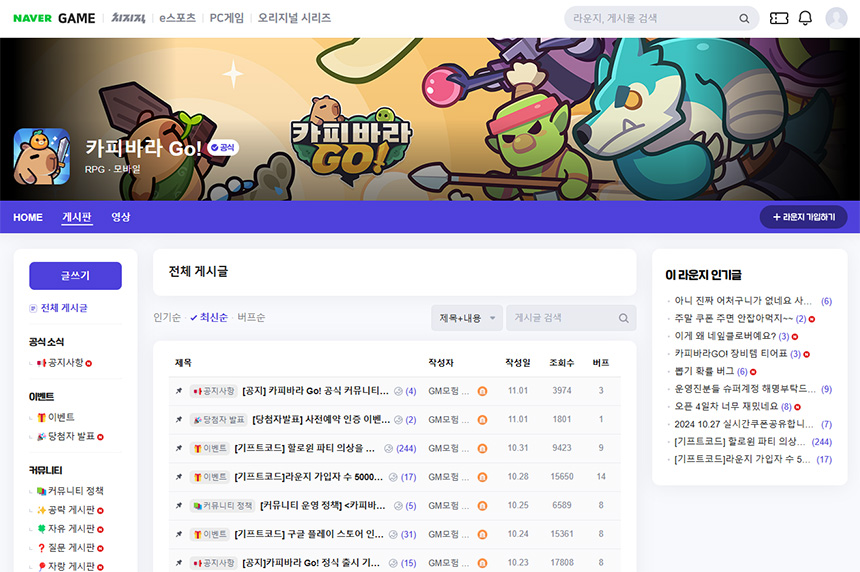
Task: Click the 공식 verified badge
Action: [x=223, y=148]
